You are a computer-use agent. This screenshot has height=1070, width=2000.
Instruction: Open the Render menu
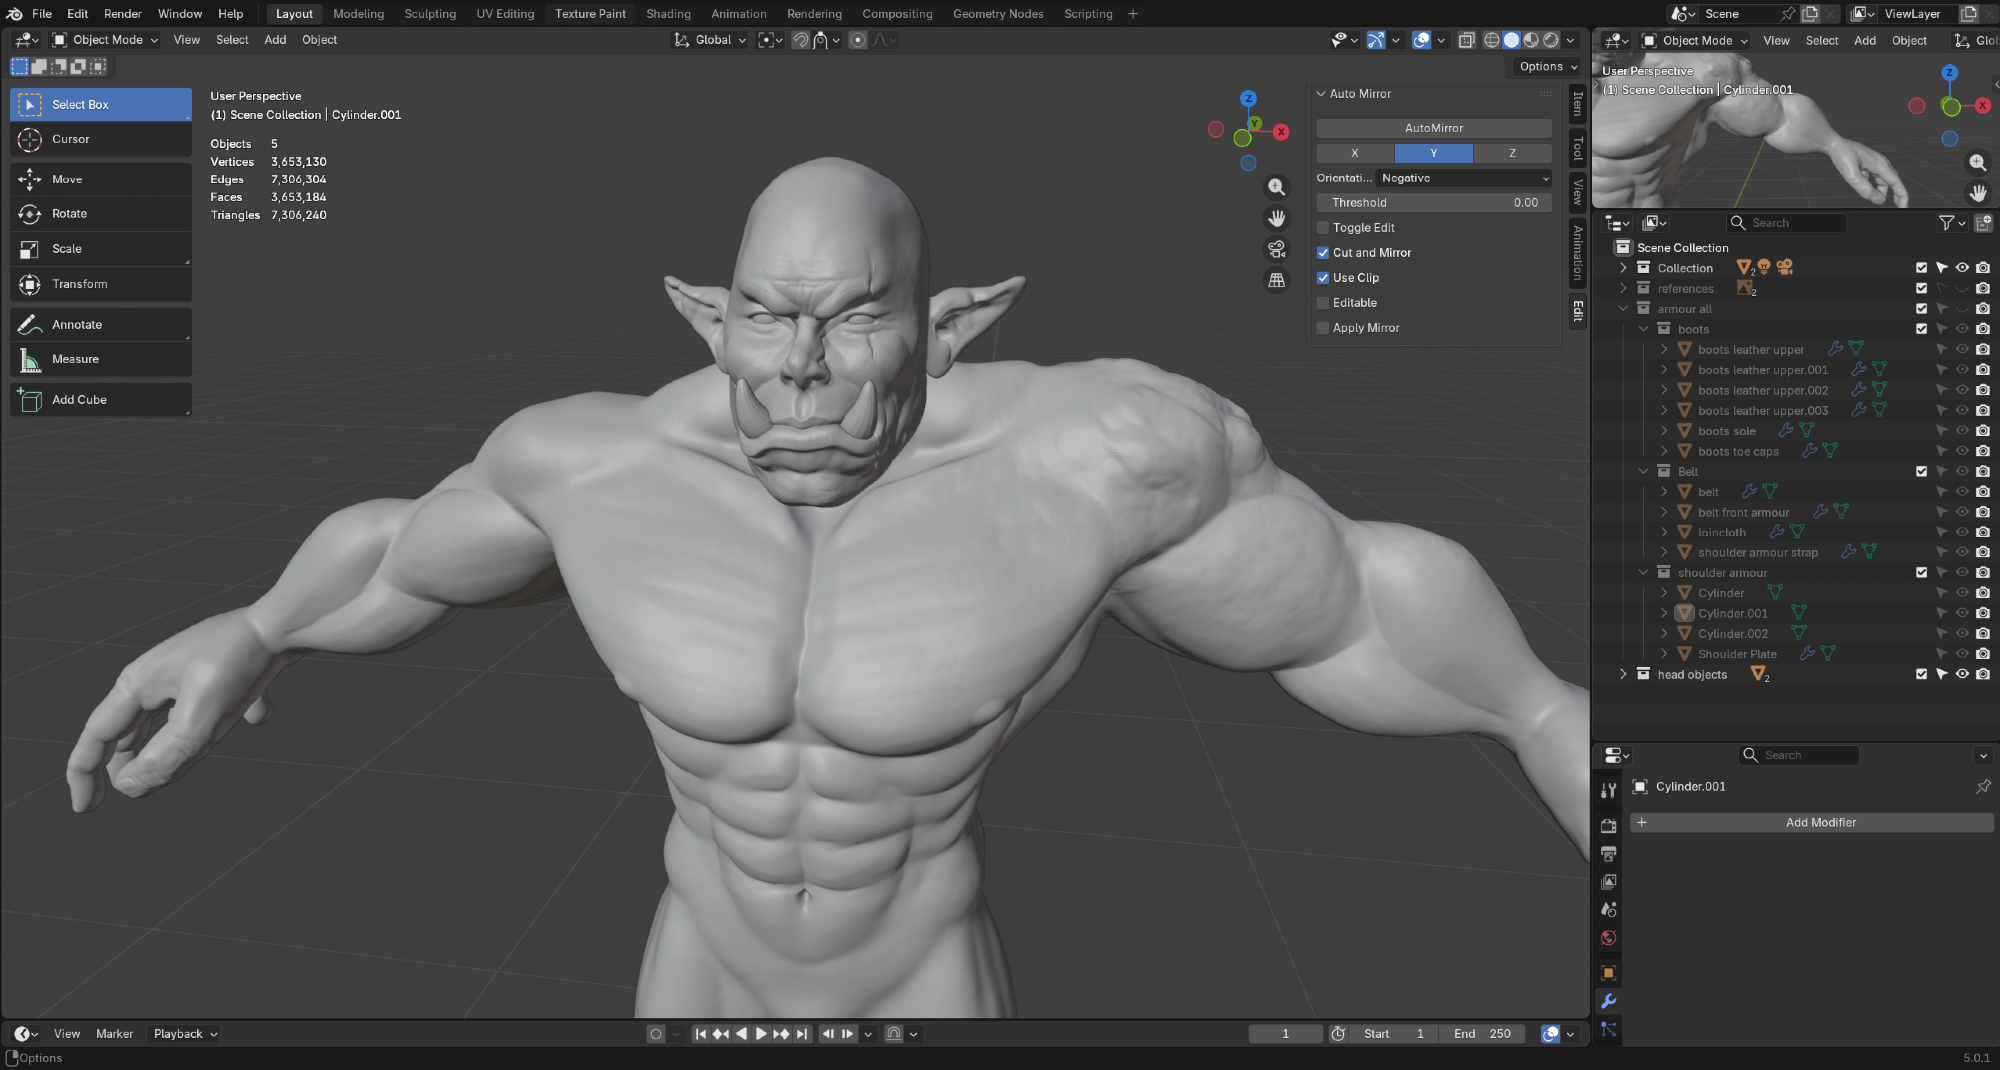[123, 14]
